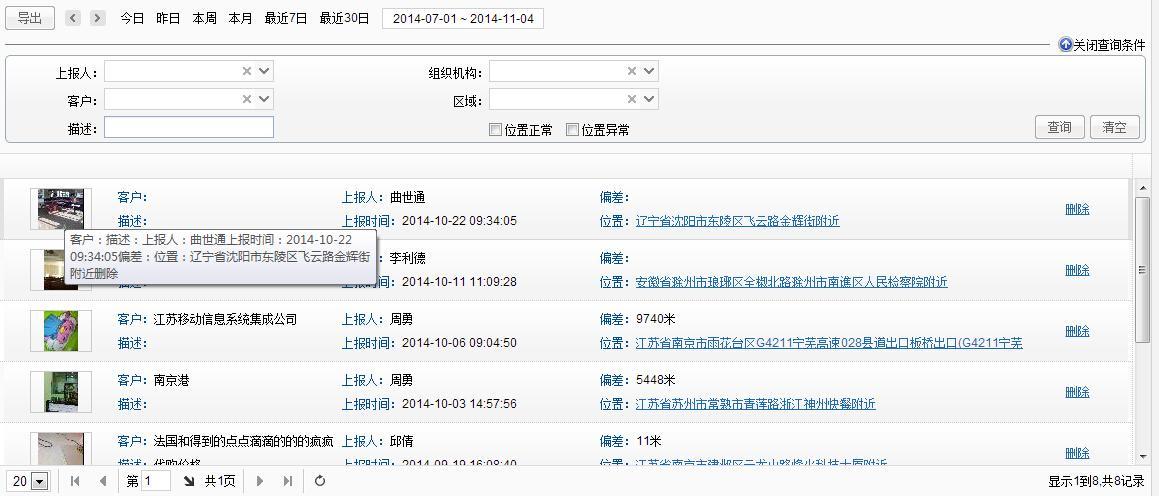The width and height of the screenshot is (1159, 496).
Task: Click the up-arrow icon beside 关闭查询条件
Action: coord(1065,44)
